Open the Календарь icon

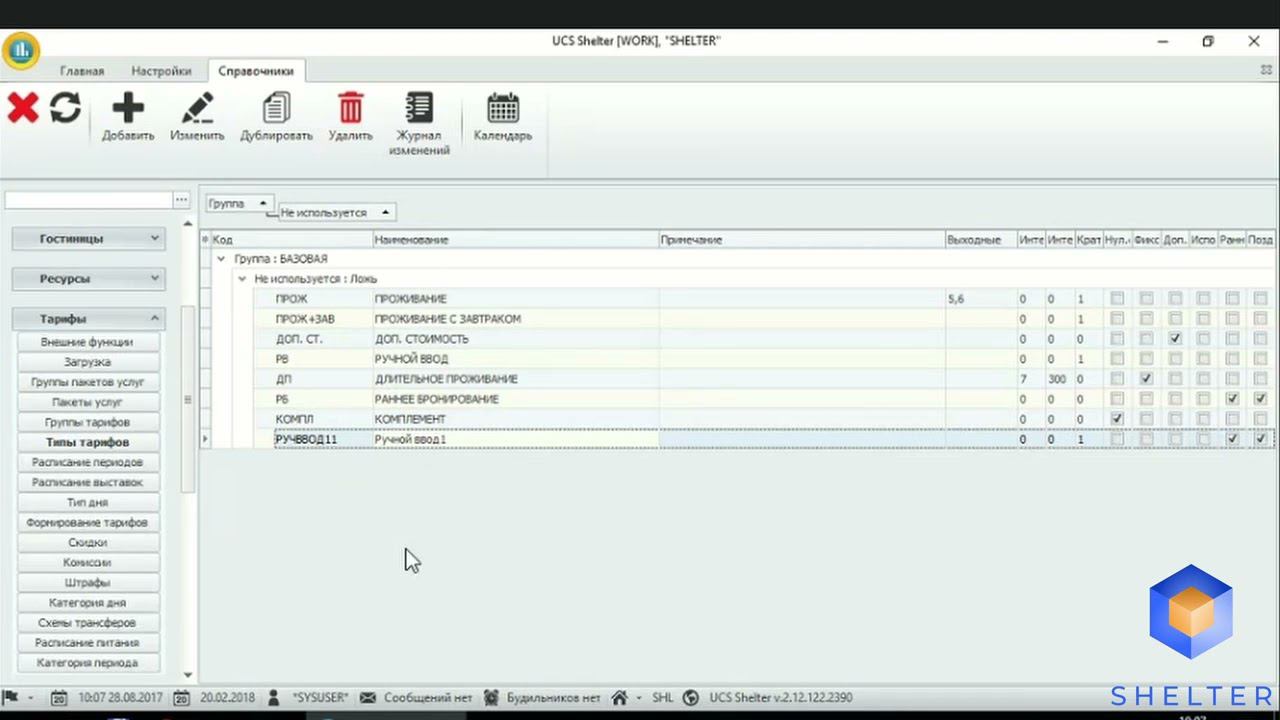coord(503,107)
